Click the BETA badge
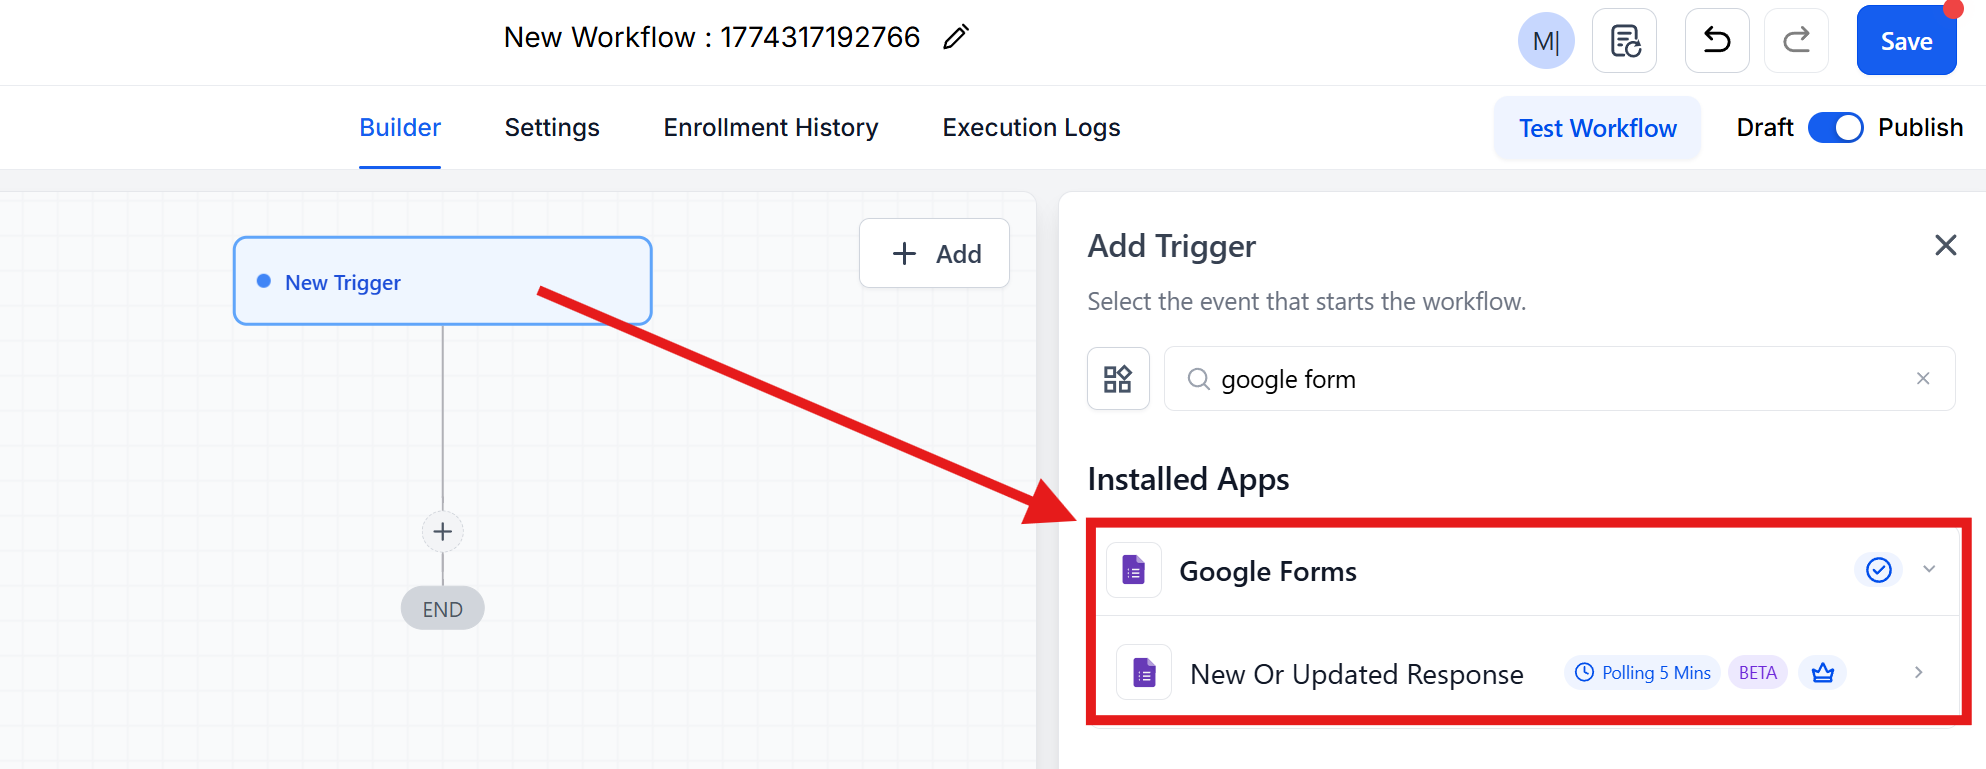This screenshot has height=769, width=1986. (1757, 673)
